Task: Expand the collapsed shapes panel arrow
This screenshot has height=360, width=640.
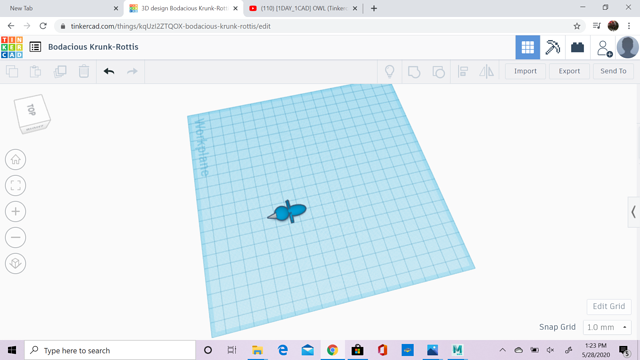Action: pyautogui.click(x=633, y=212)
